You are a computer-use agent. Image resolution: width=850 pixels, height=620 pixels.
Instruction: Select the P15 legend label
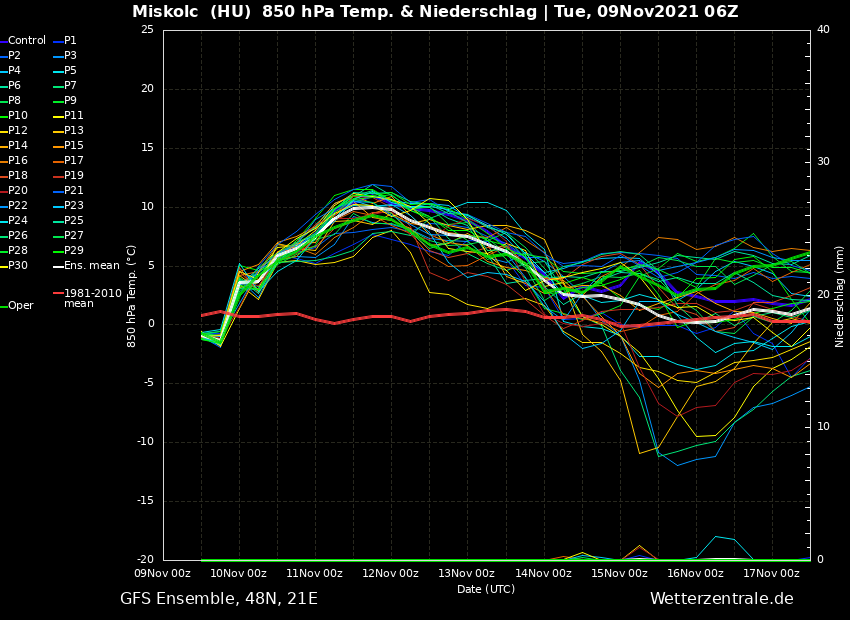pos(74,146)
